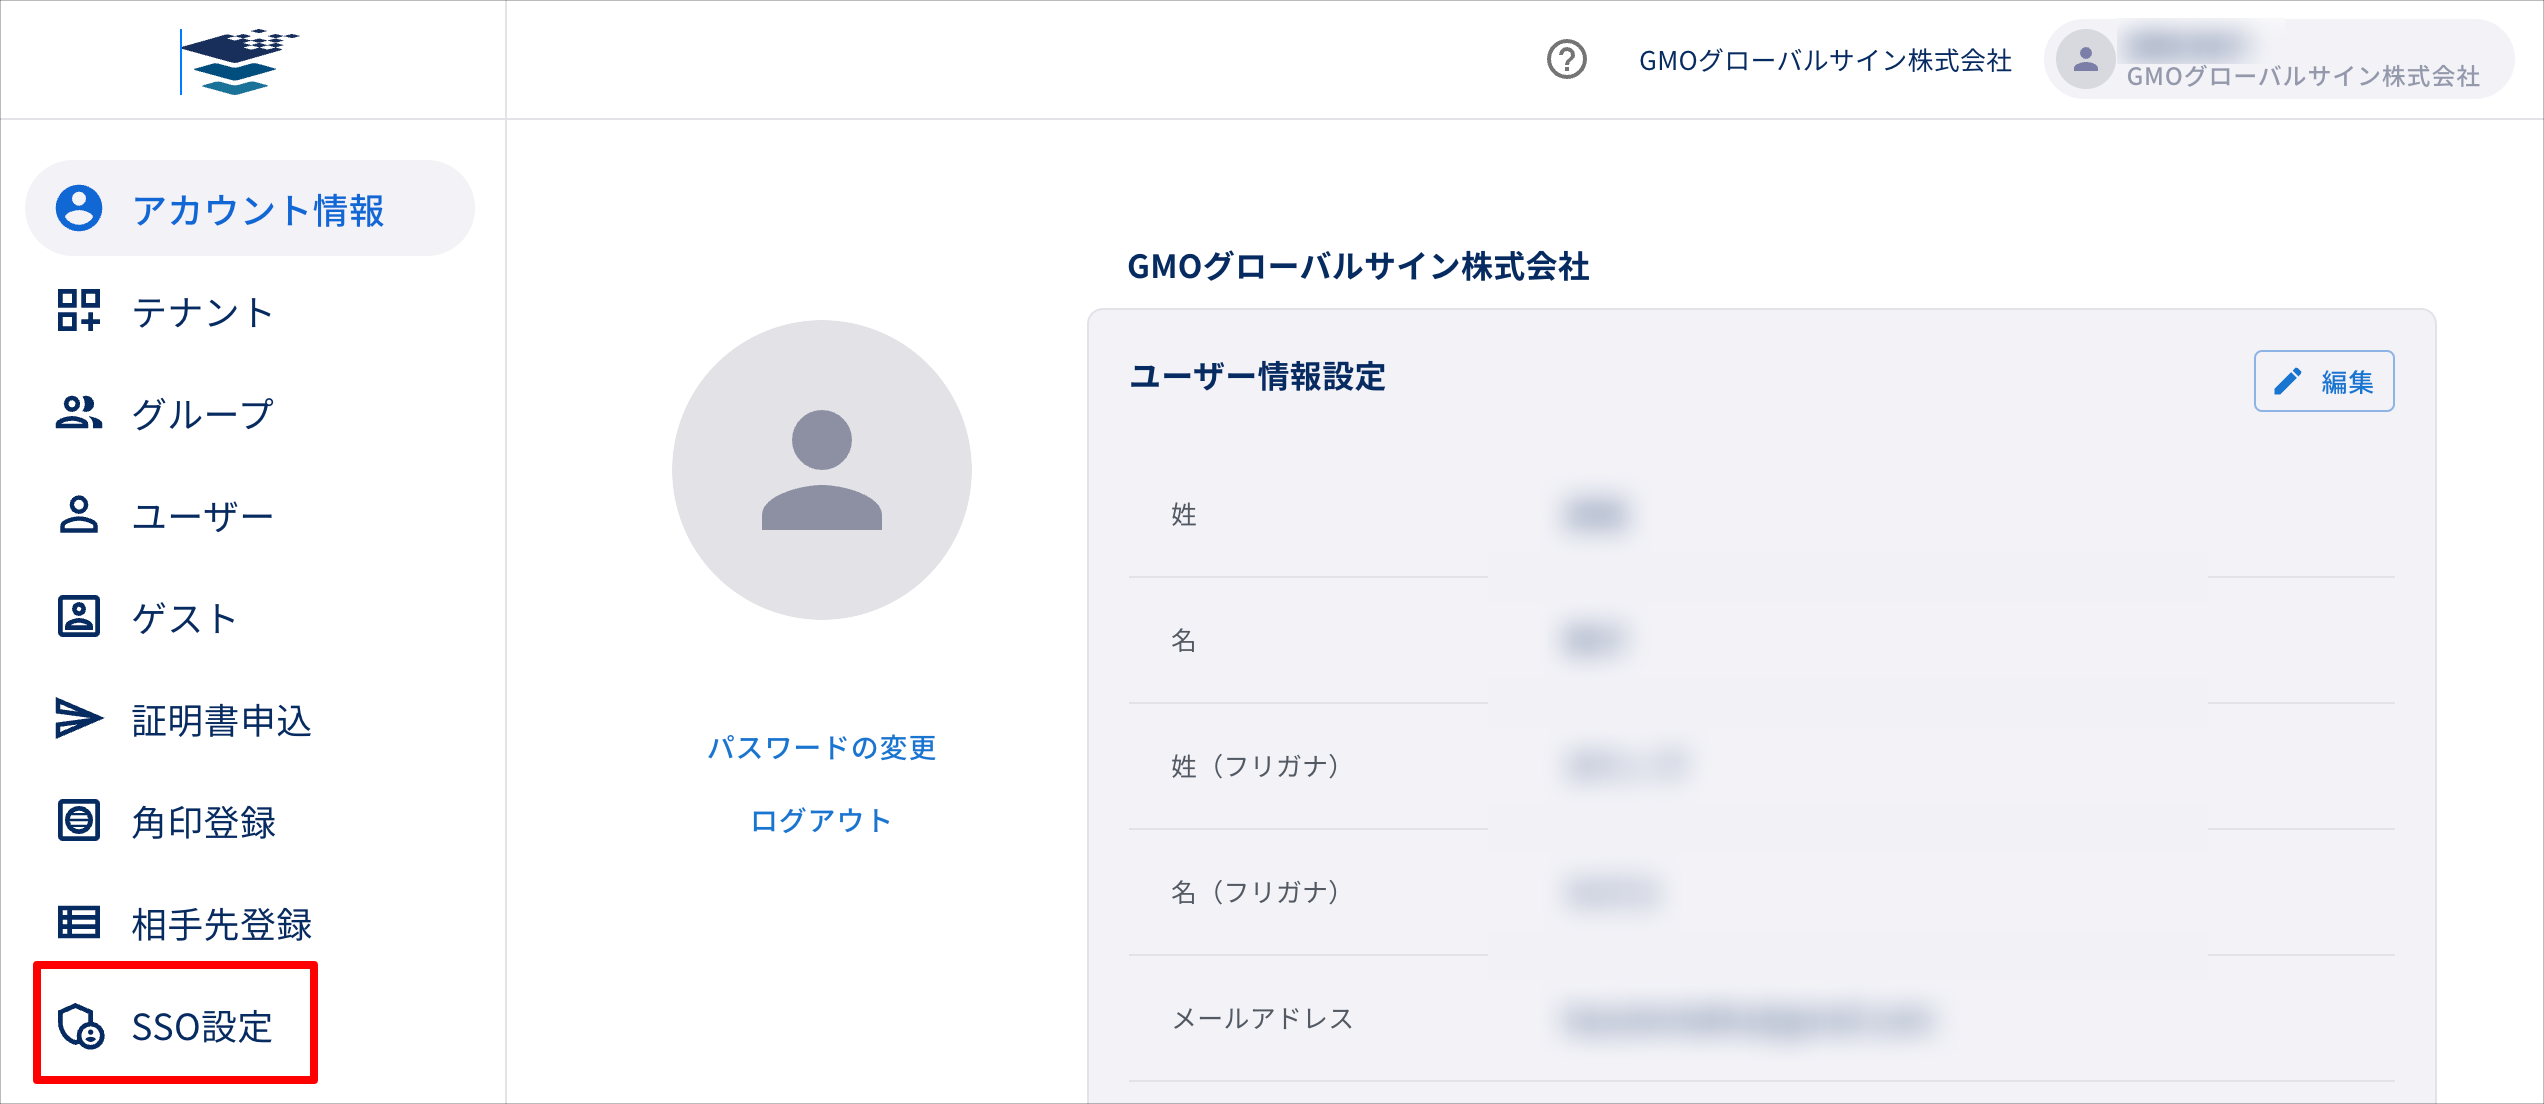Select グループ in sidebar
This screenshot has height=1104, width=2544.
point(250,413)
